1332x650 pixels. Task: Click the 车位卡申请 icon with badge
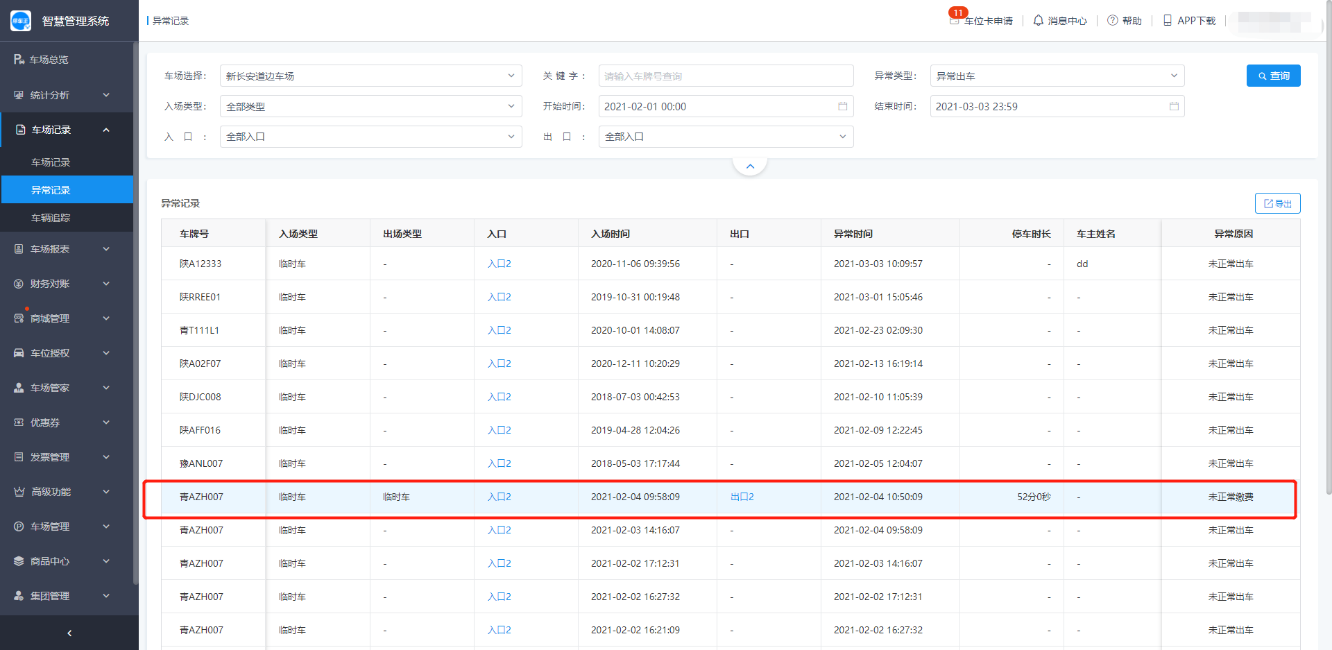955,20
